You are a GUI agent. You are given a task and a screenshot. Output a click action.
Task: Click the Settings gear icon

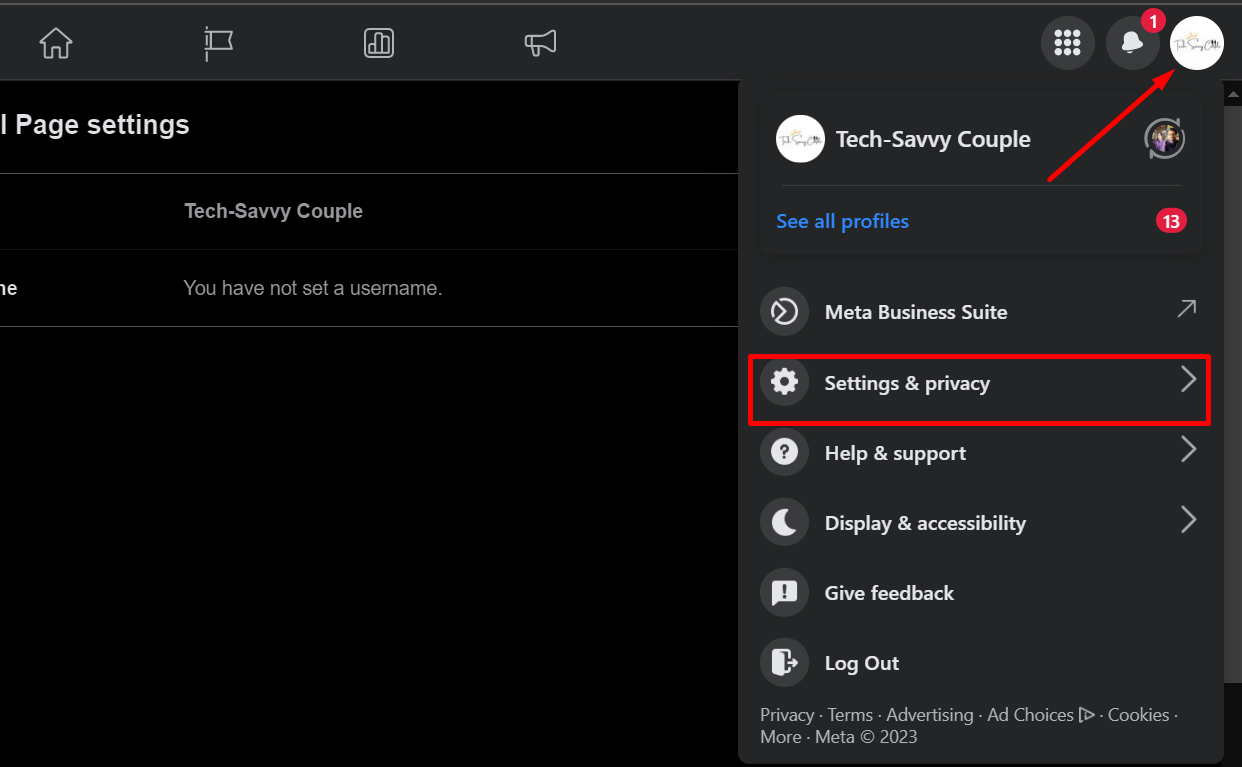784,381
